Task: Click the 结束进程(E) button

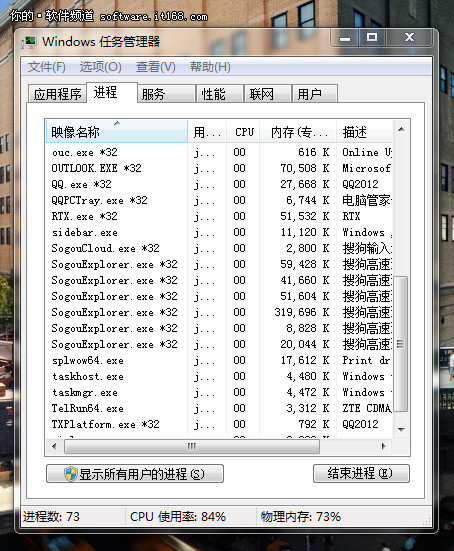Action: pos(361,473)
